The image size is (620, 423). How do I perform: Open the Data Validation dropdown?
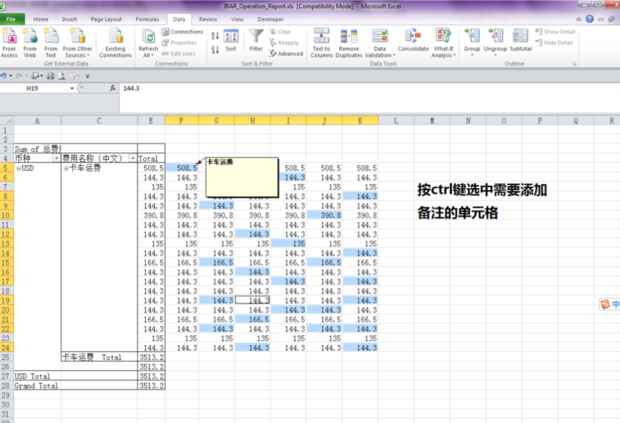[380, 55]
